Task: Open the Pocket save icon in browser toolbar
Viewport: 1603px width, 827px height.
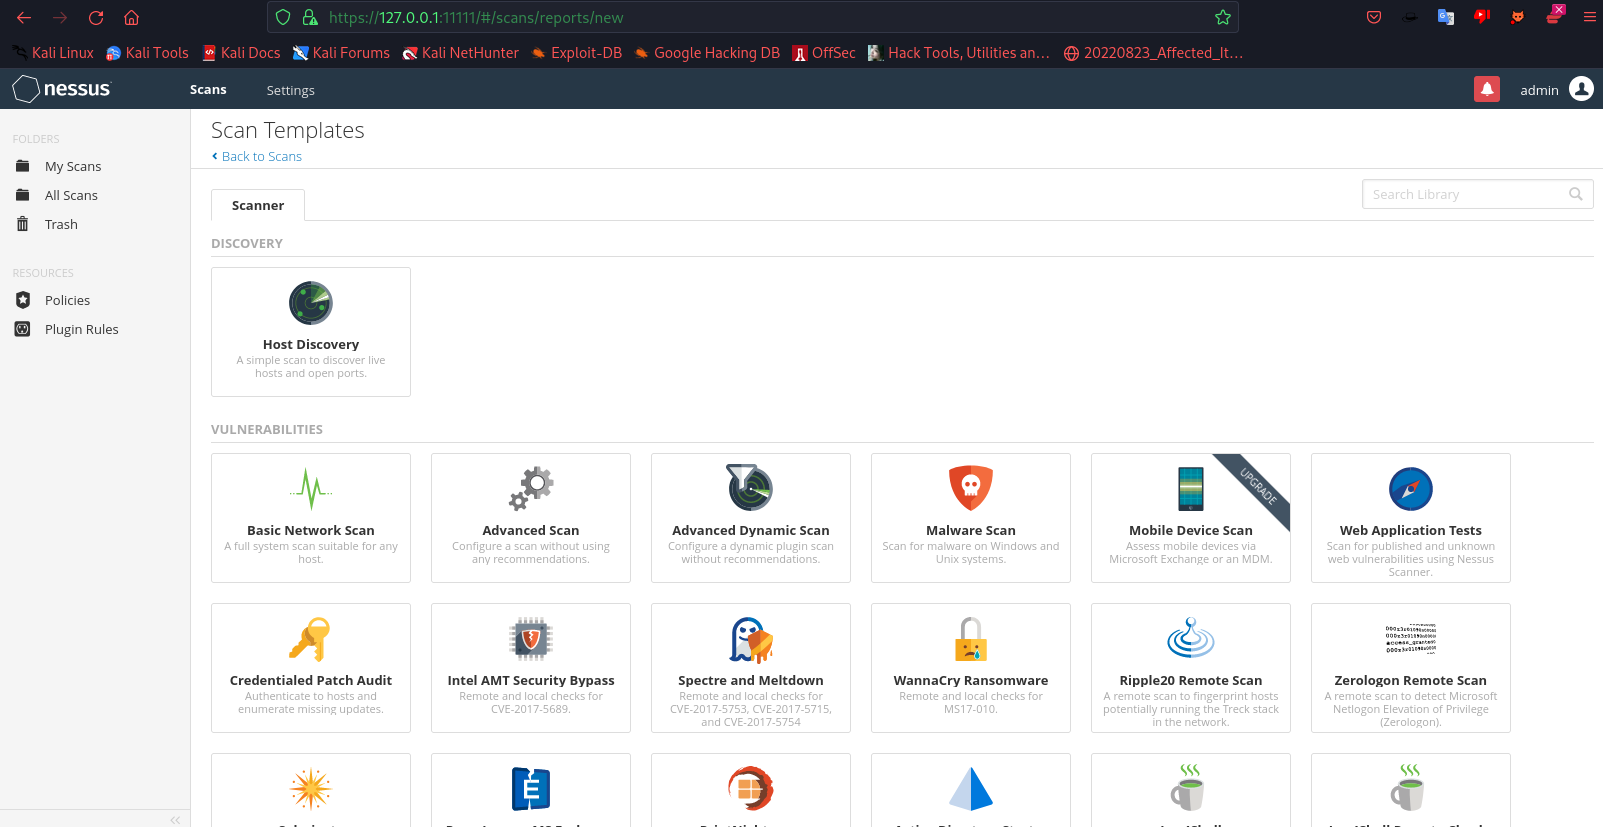Action: tap(1374, 17)
